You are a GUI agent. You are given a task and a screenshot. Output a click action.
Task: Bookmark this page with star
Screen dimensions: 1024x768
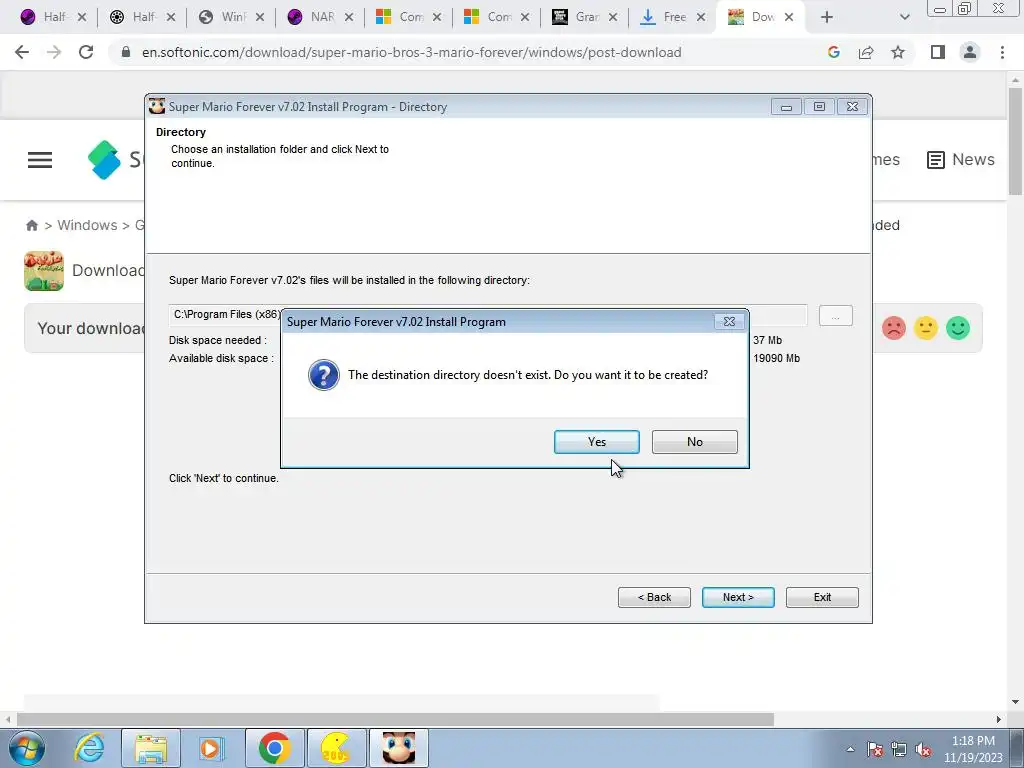tap(898, 52)
